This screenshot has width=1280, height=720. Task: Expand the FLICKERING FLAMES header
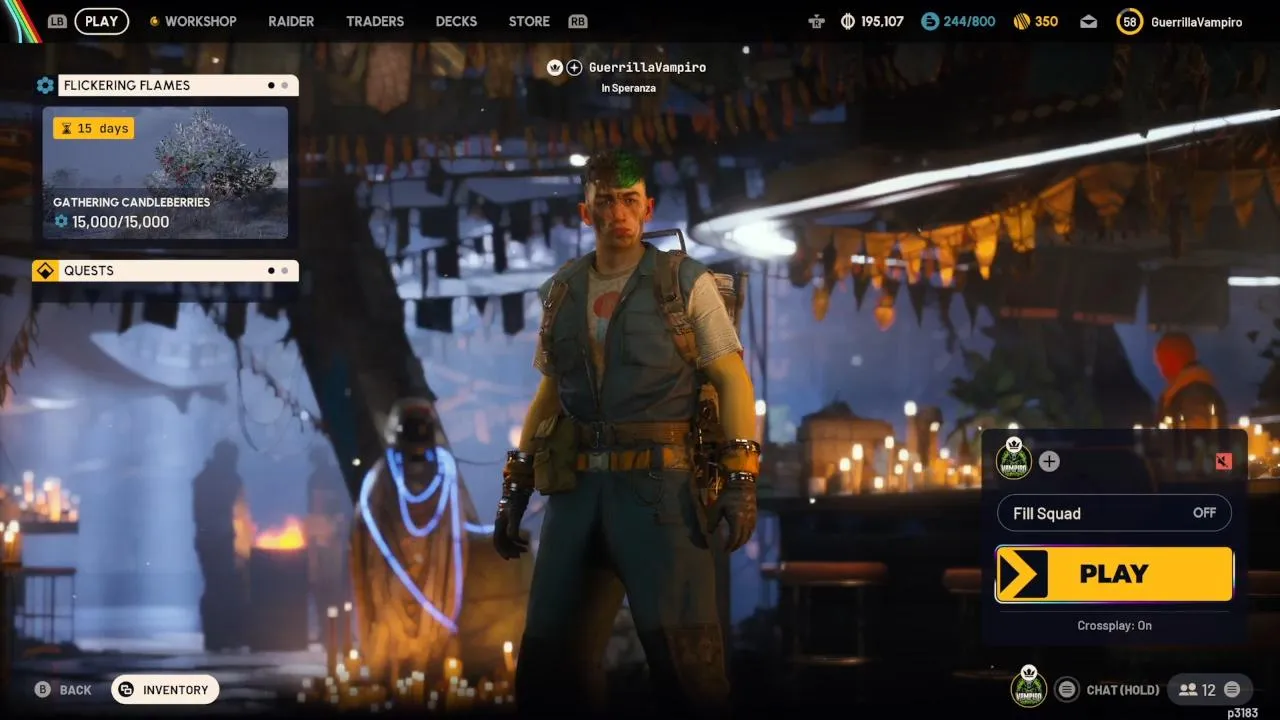pyautogui.click(x=178, y=85)
